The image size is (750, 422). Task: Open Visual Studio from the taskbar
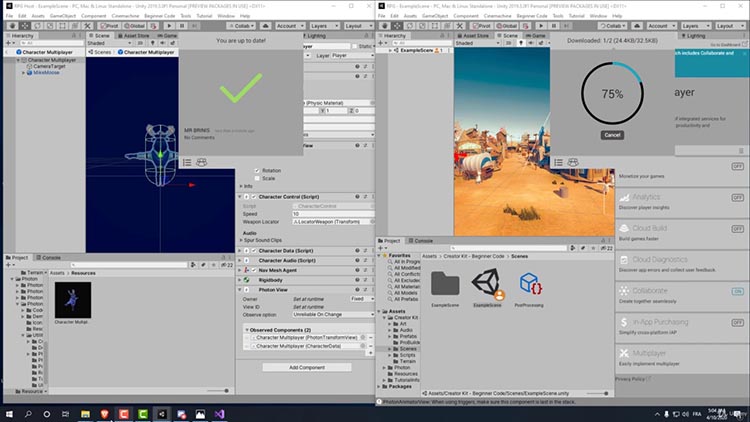click(219, 414)
